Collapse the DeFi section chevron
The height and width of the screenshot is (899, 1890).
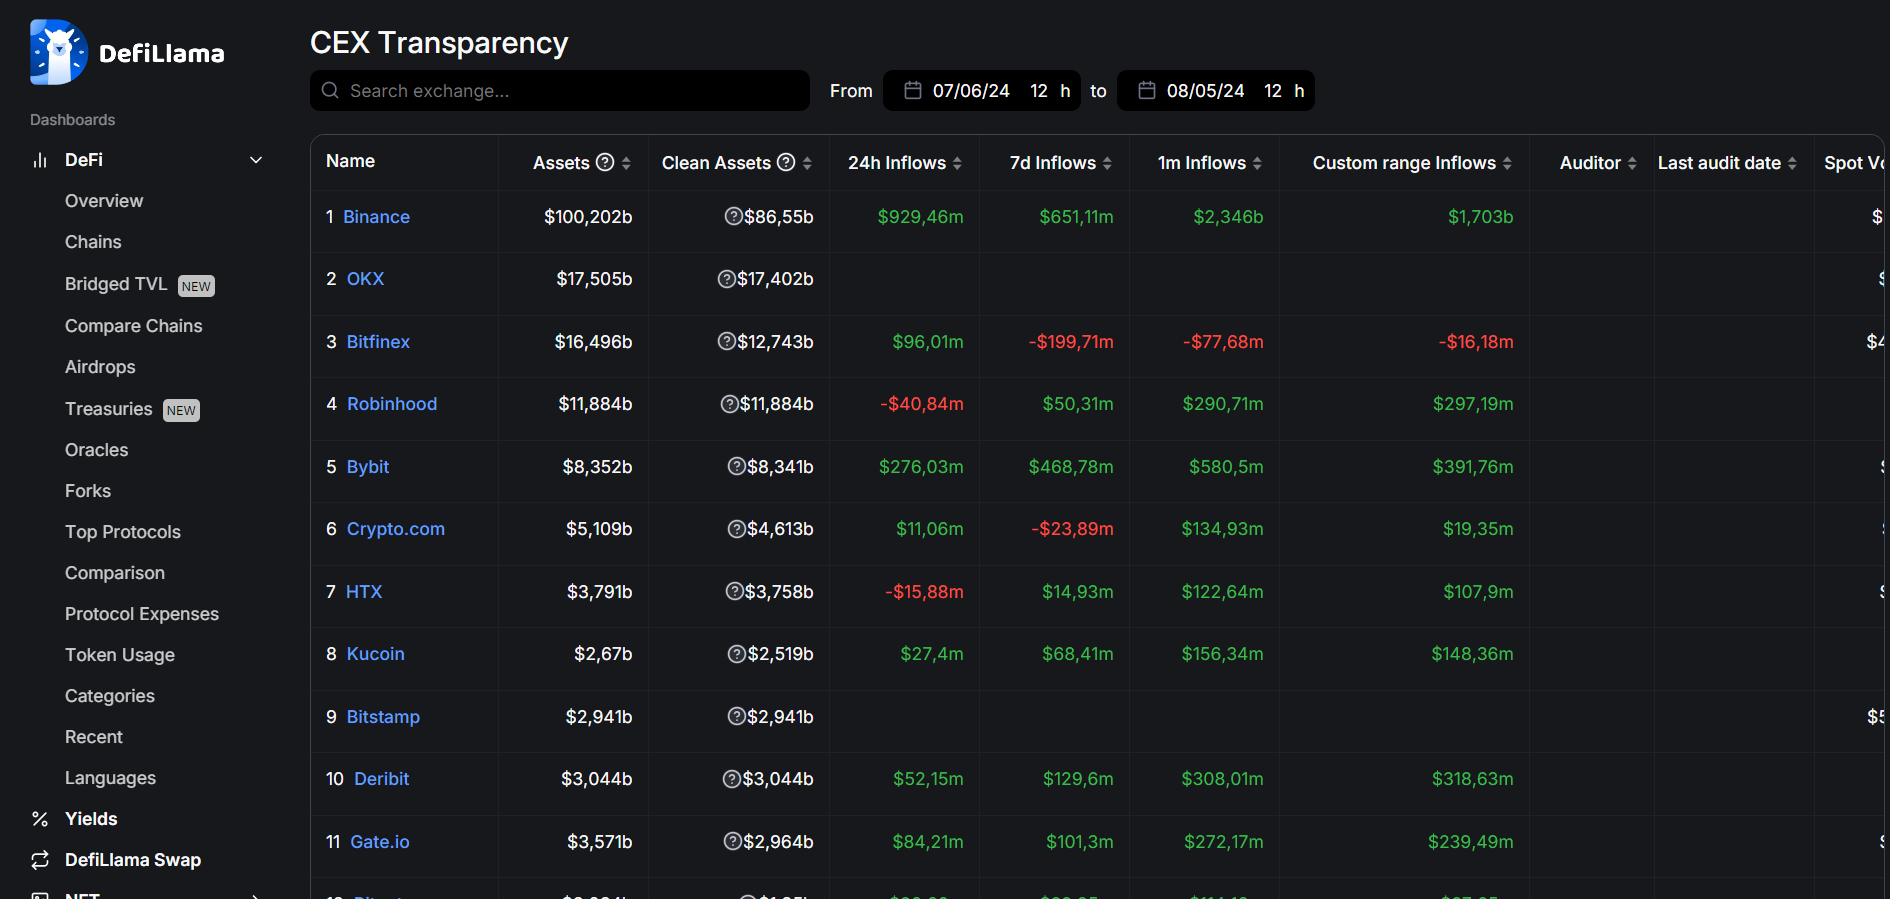pos(256,160)
